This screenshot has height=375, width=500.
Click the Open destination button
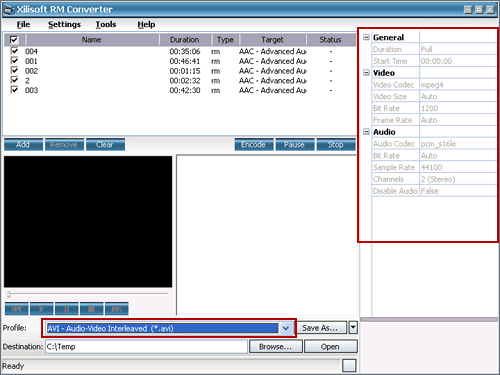click(x=330, y=347)
